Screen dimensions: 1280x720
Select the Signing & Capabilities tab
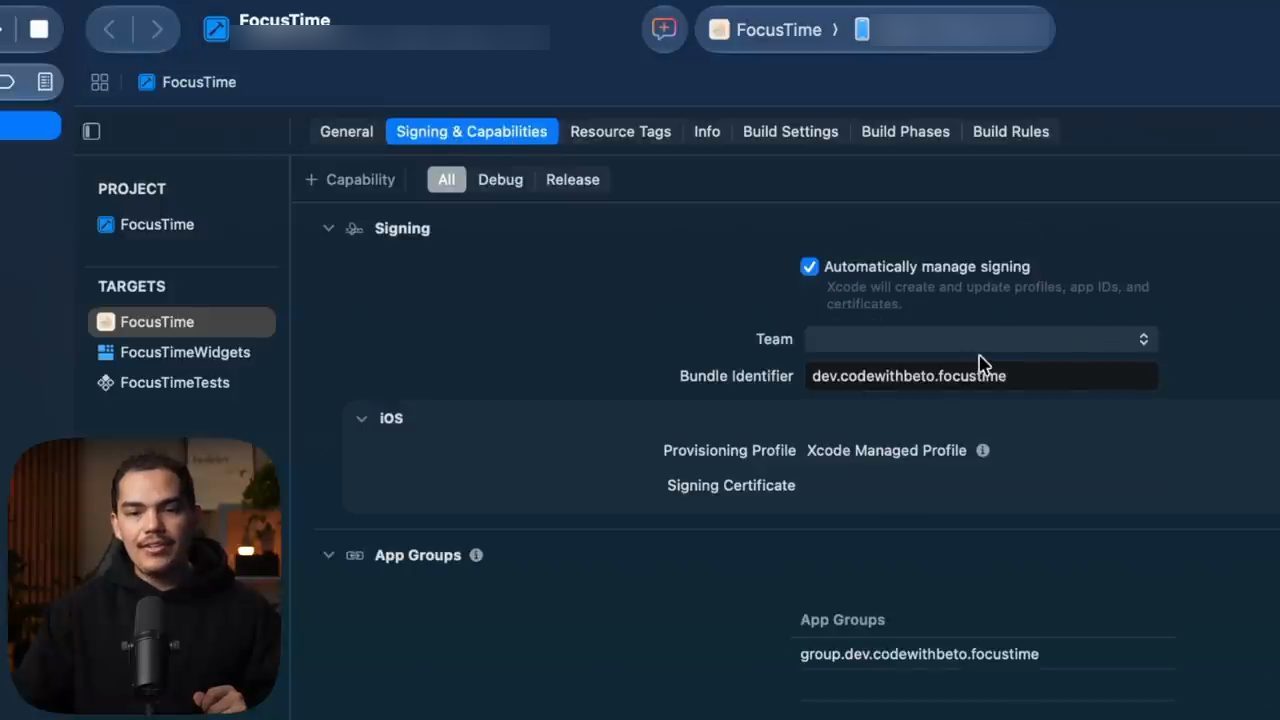click(472, 131)
